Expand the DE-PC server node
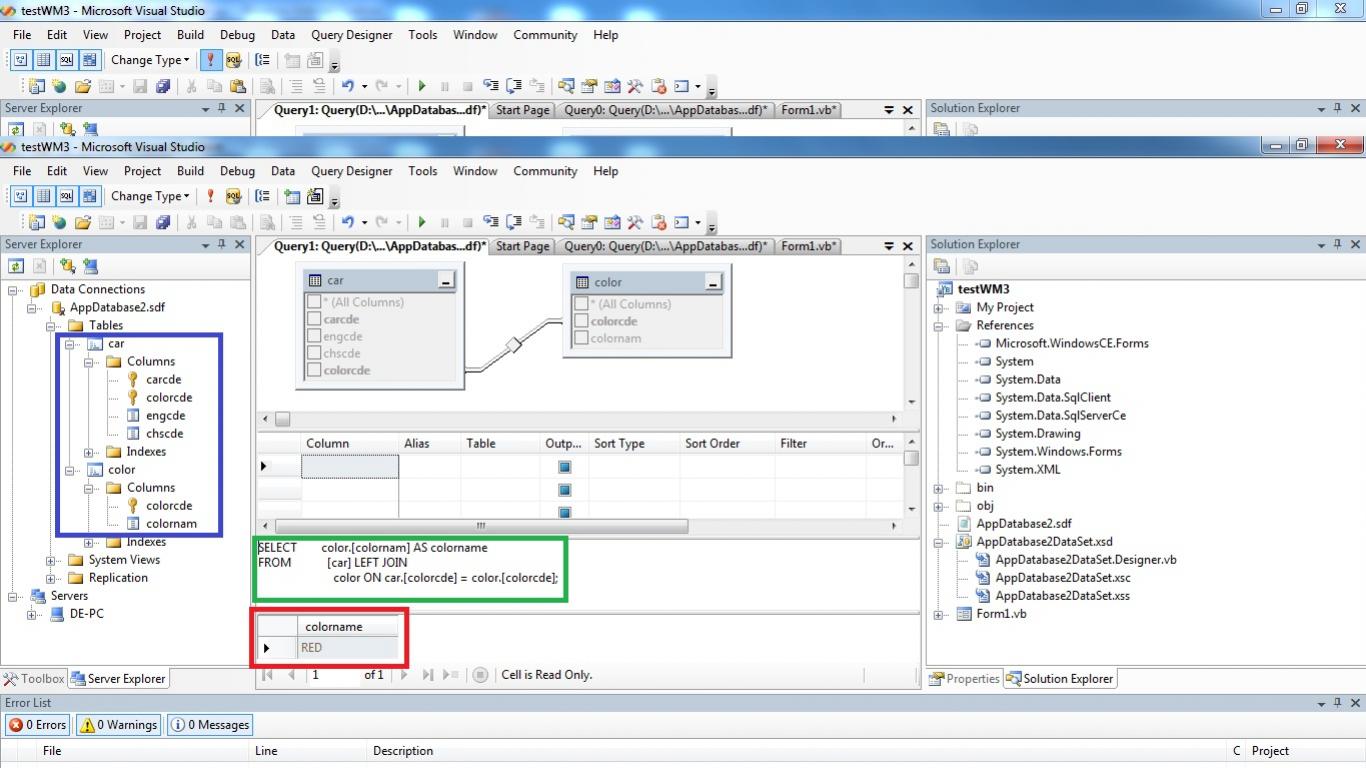The width and height of the screenshot is (1366, 768). [33, 614]
